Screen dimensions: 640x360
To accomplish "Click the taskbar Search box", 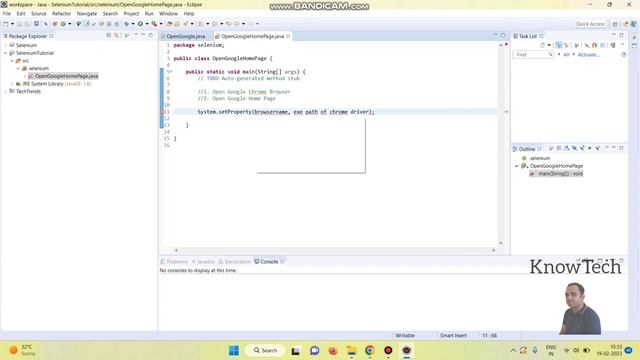I will pyautogui.click(x=265, y=351).
